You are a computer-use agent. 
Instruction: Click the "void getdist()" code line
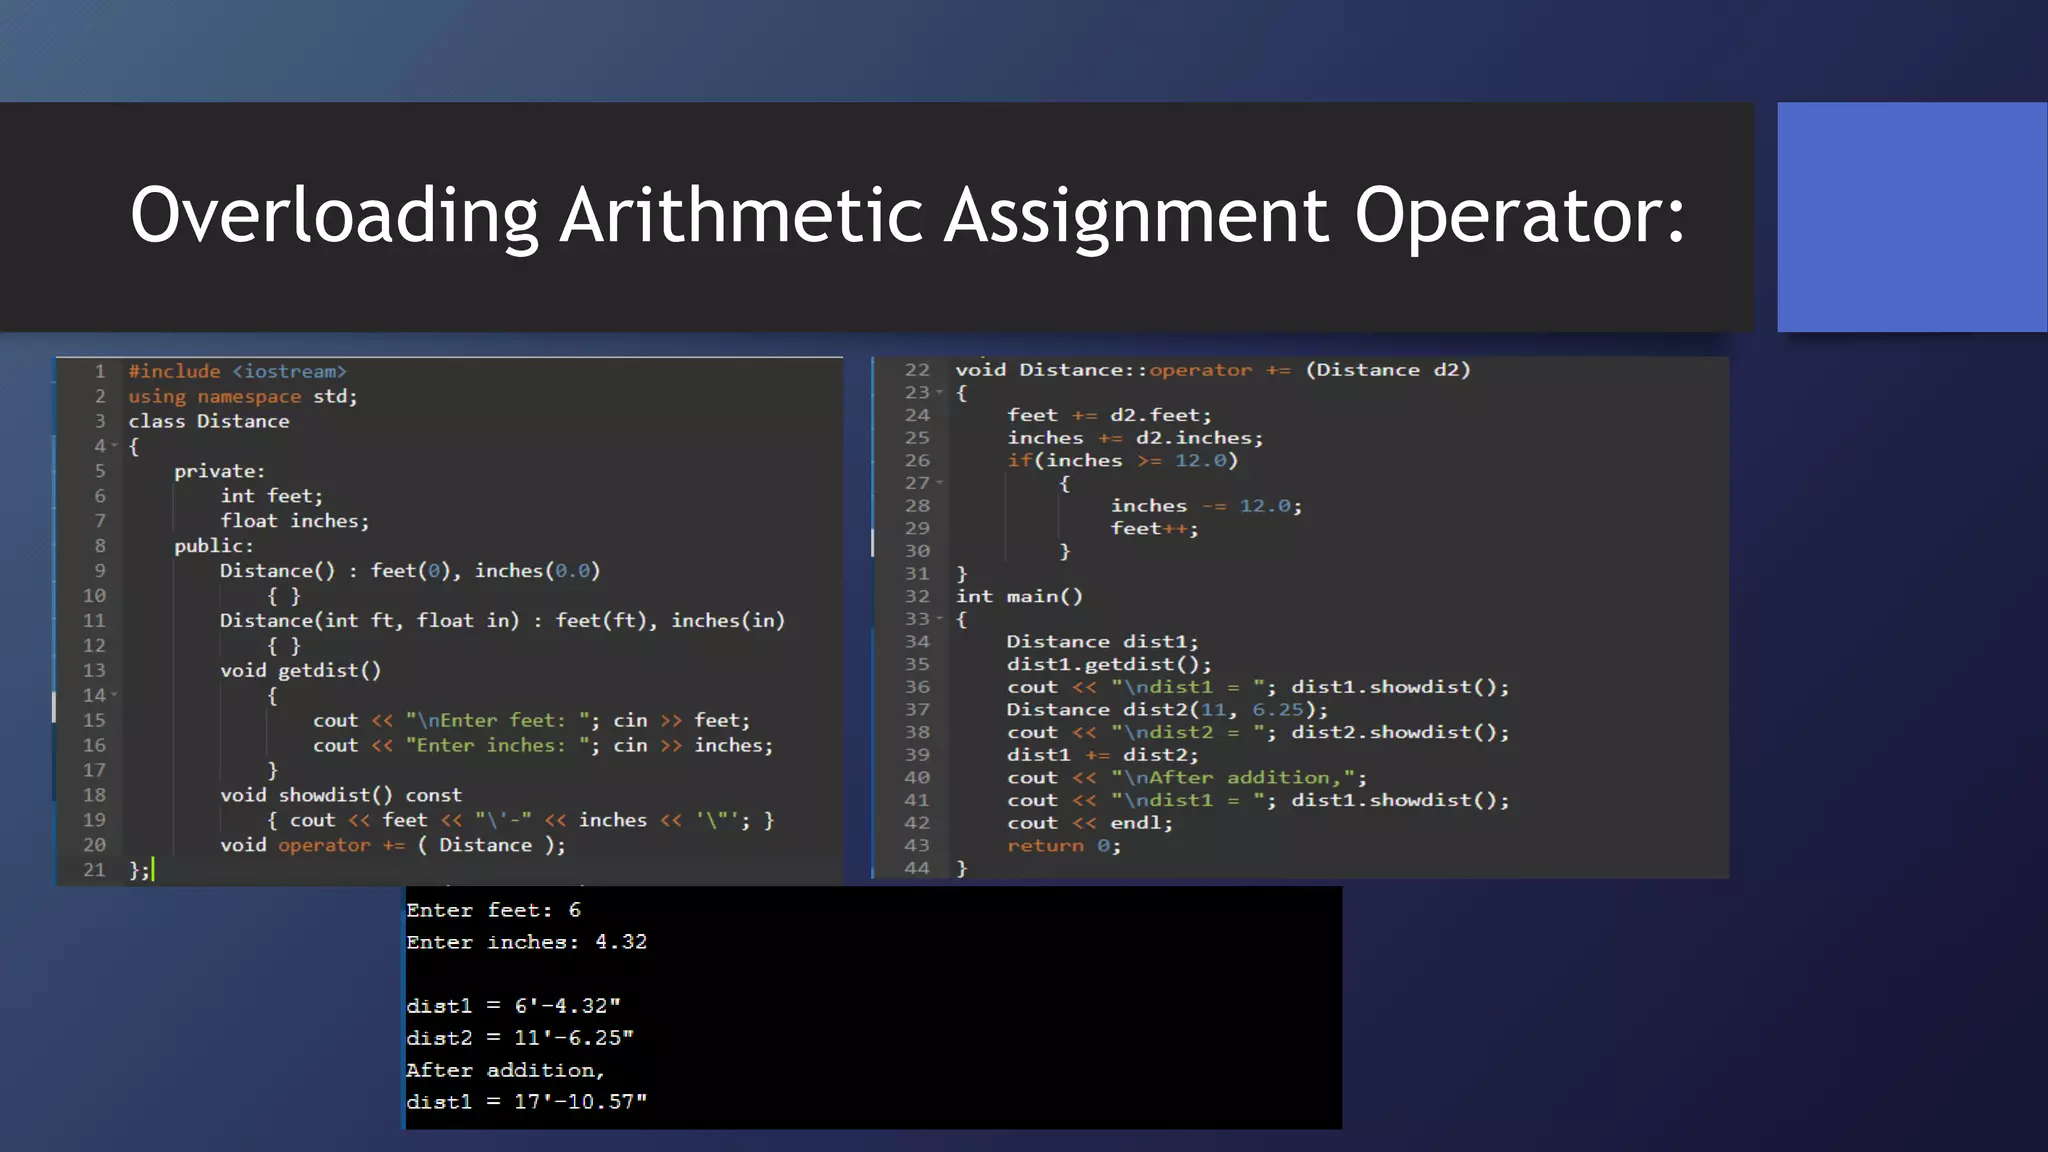coord(300,670)
